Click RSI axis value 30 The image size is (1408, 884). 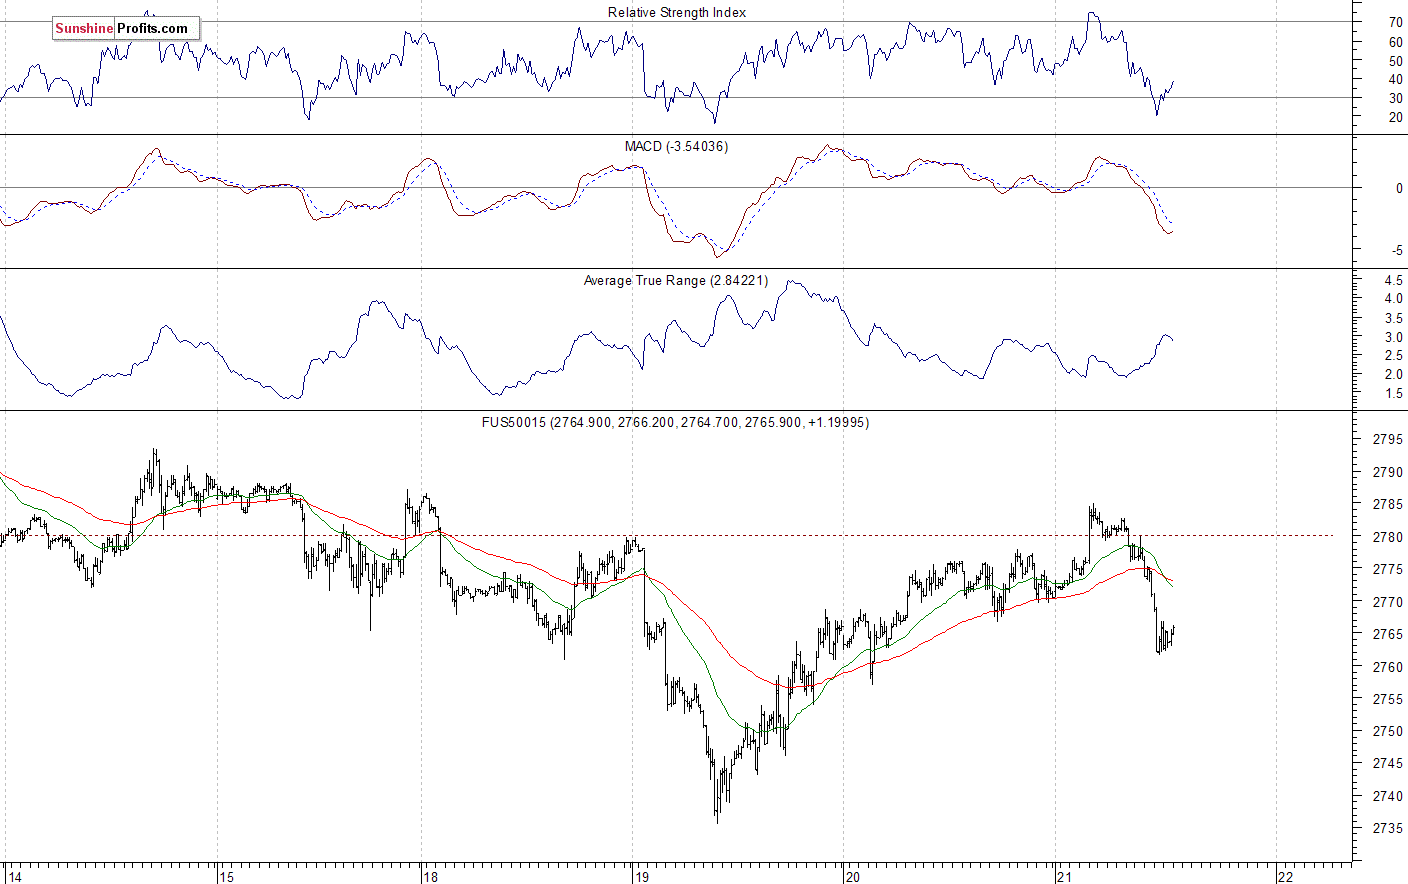[x=1395, y=98]
